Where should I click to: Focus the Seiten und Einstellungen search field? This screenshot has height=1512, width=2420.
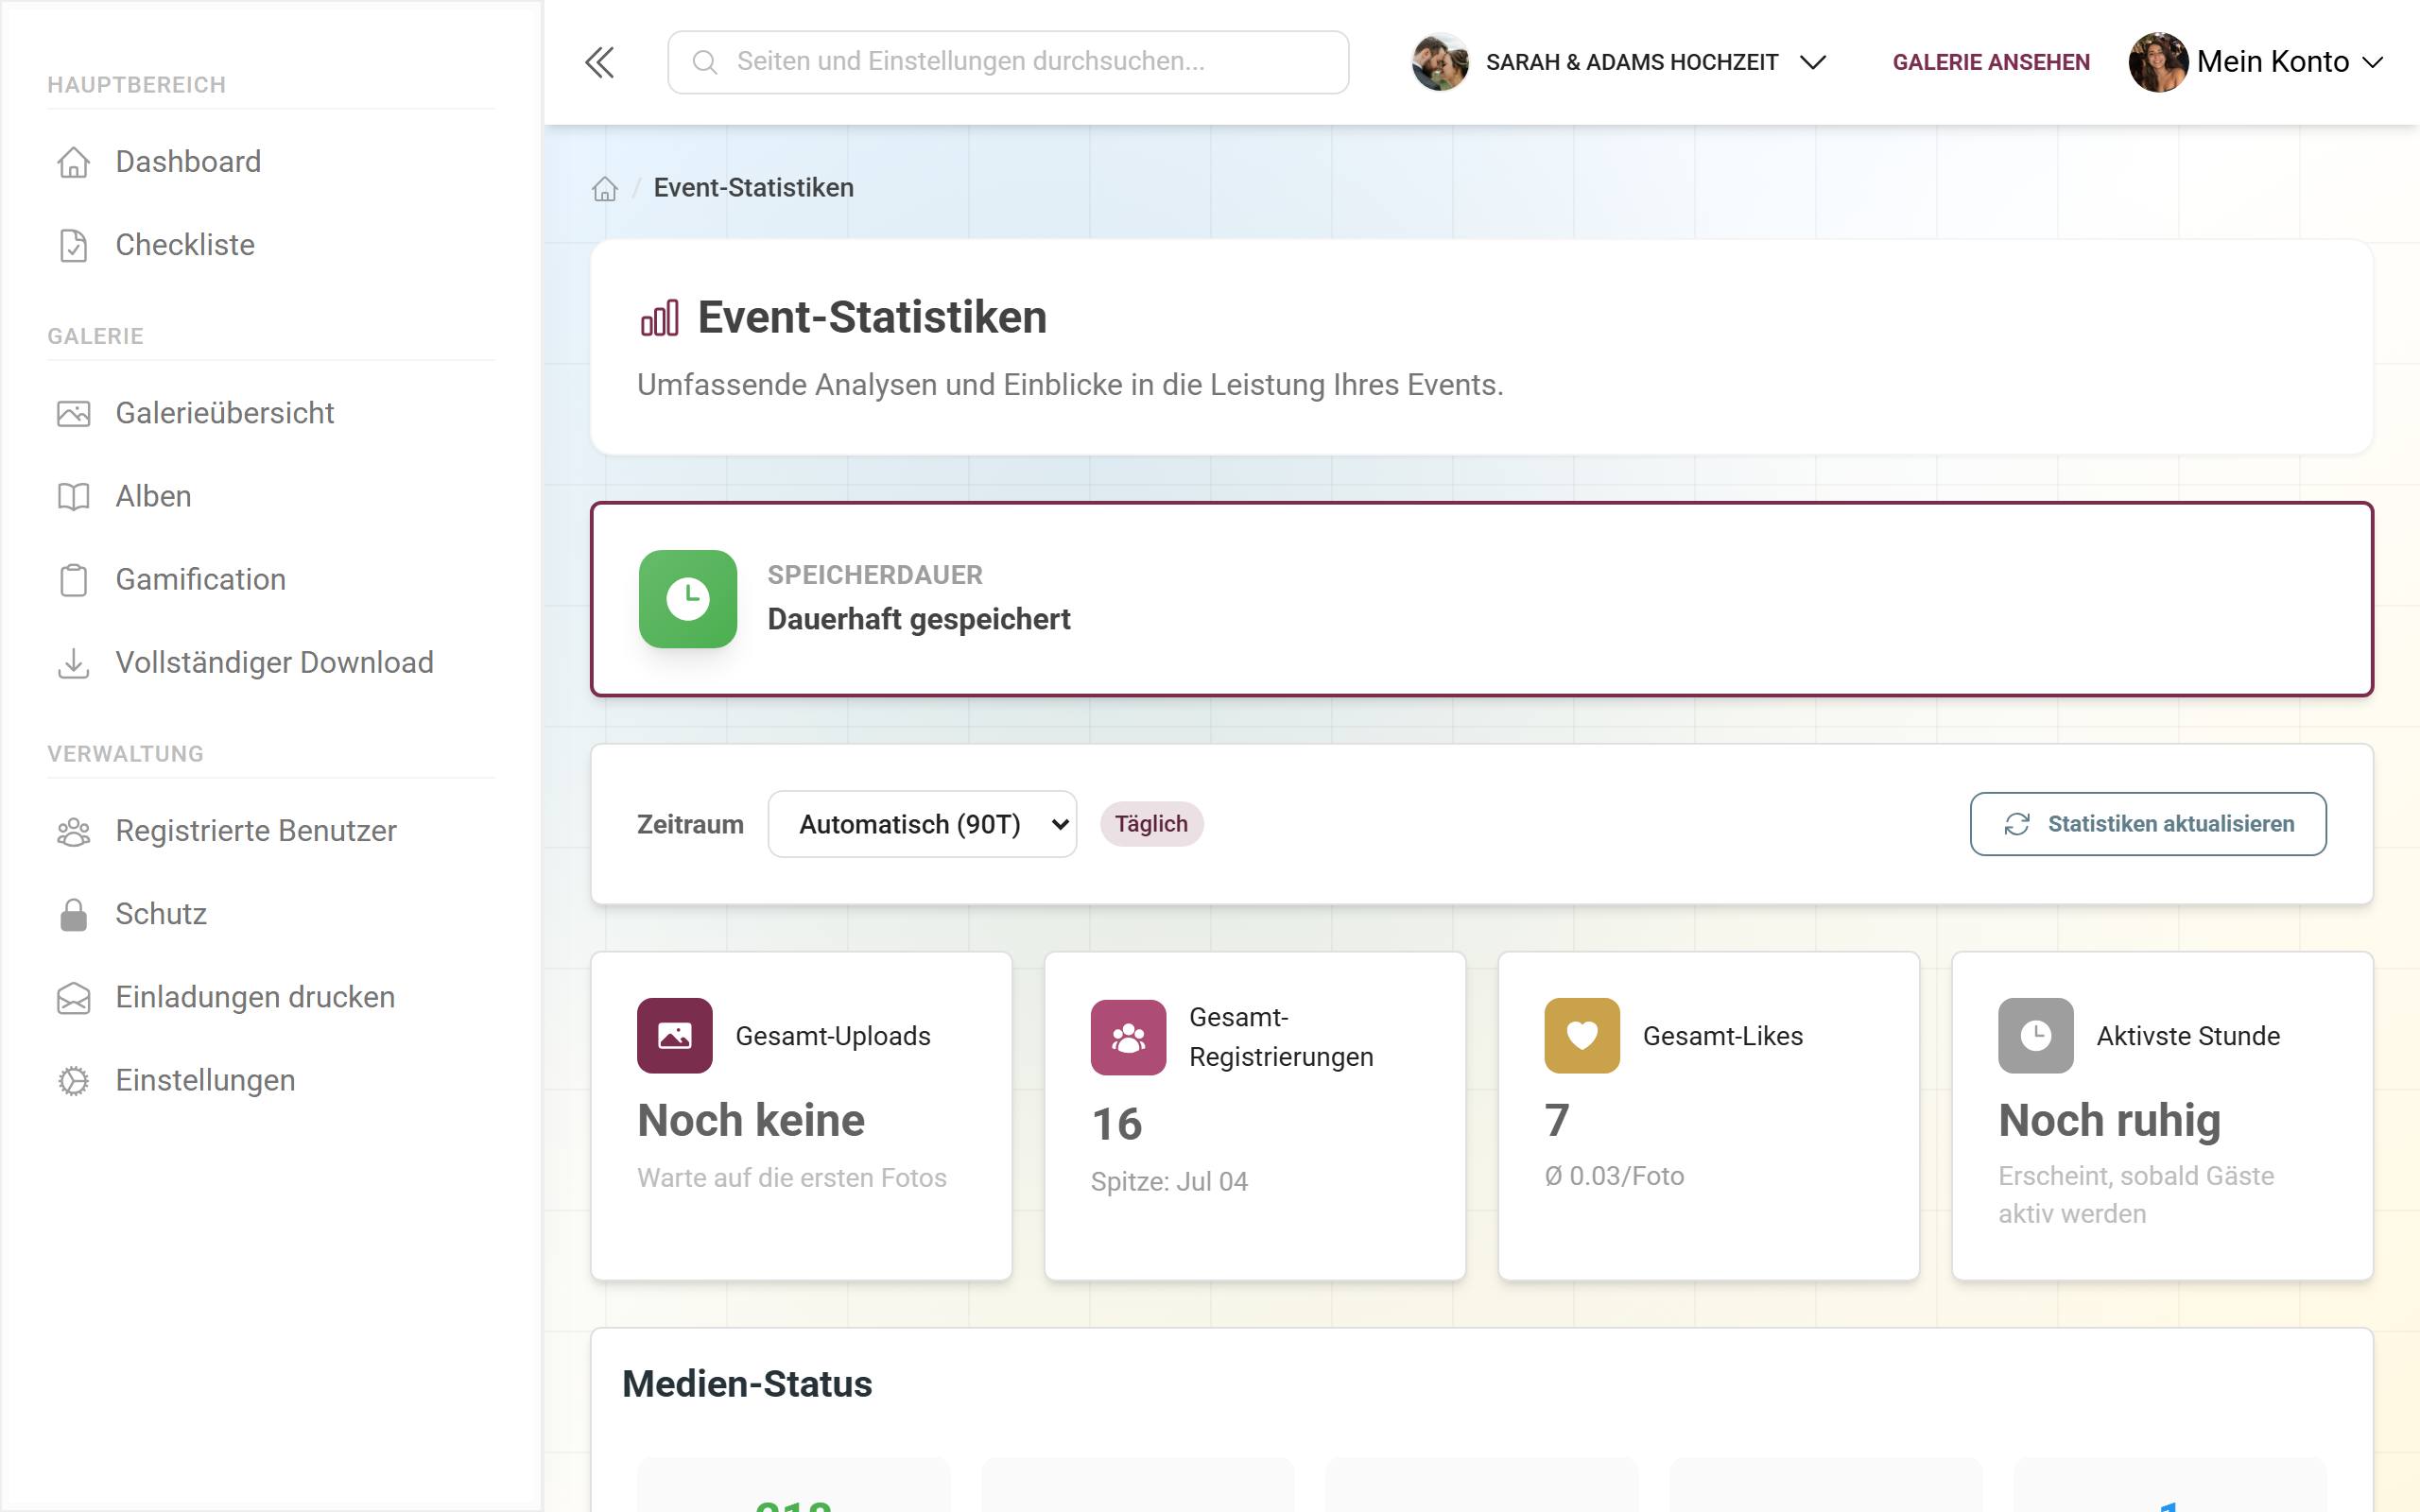(x=1008, y=62)
